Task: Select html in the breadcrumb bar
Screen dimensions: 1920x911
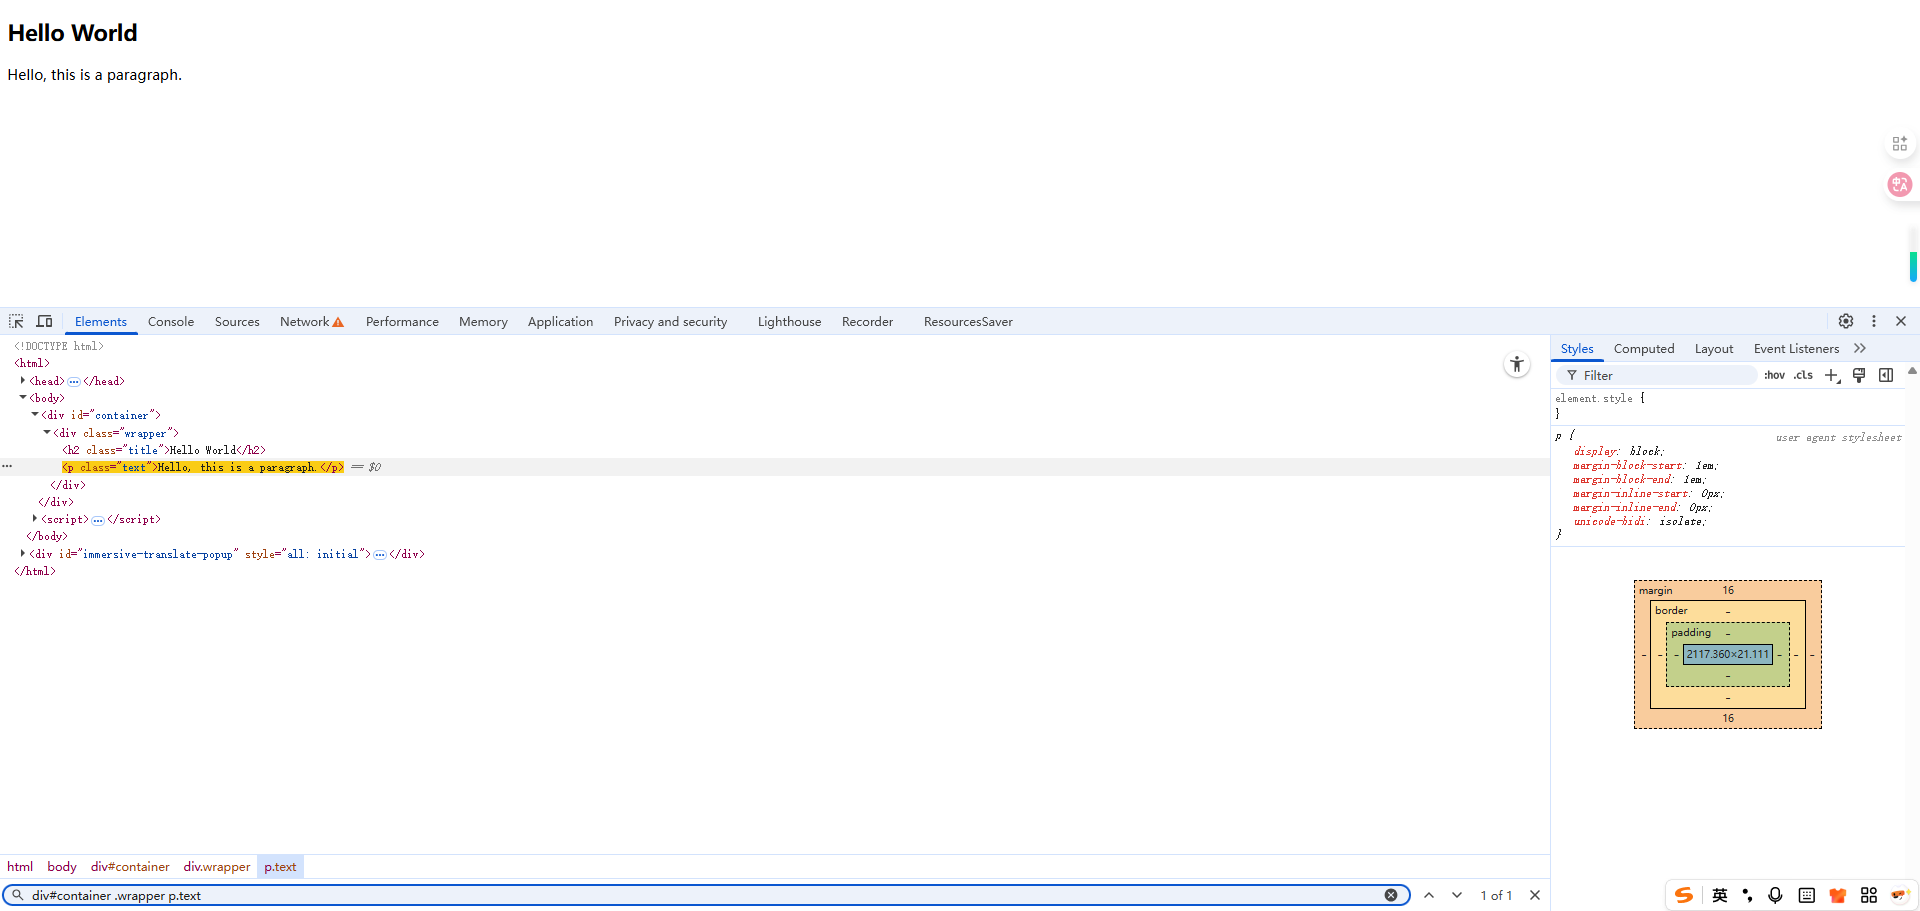Action: click(20, 867)
